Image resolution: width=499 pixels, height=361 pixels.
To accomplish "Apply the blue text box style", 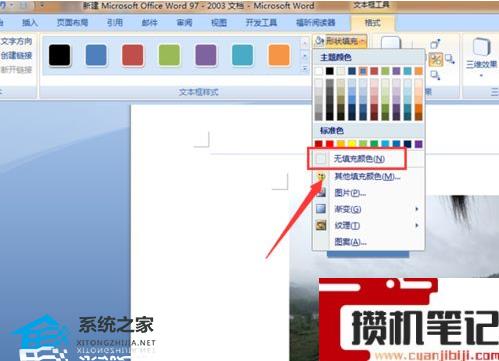I will [x=96, y=55].
